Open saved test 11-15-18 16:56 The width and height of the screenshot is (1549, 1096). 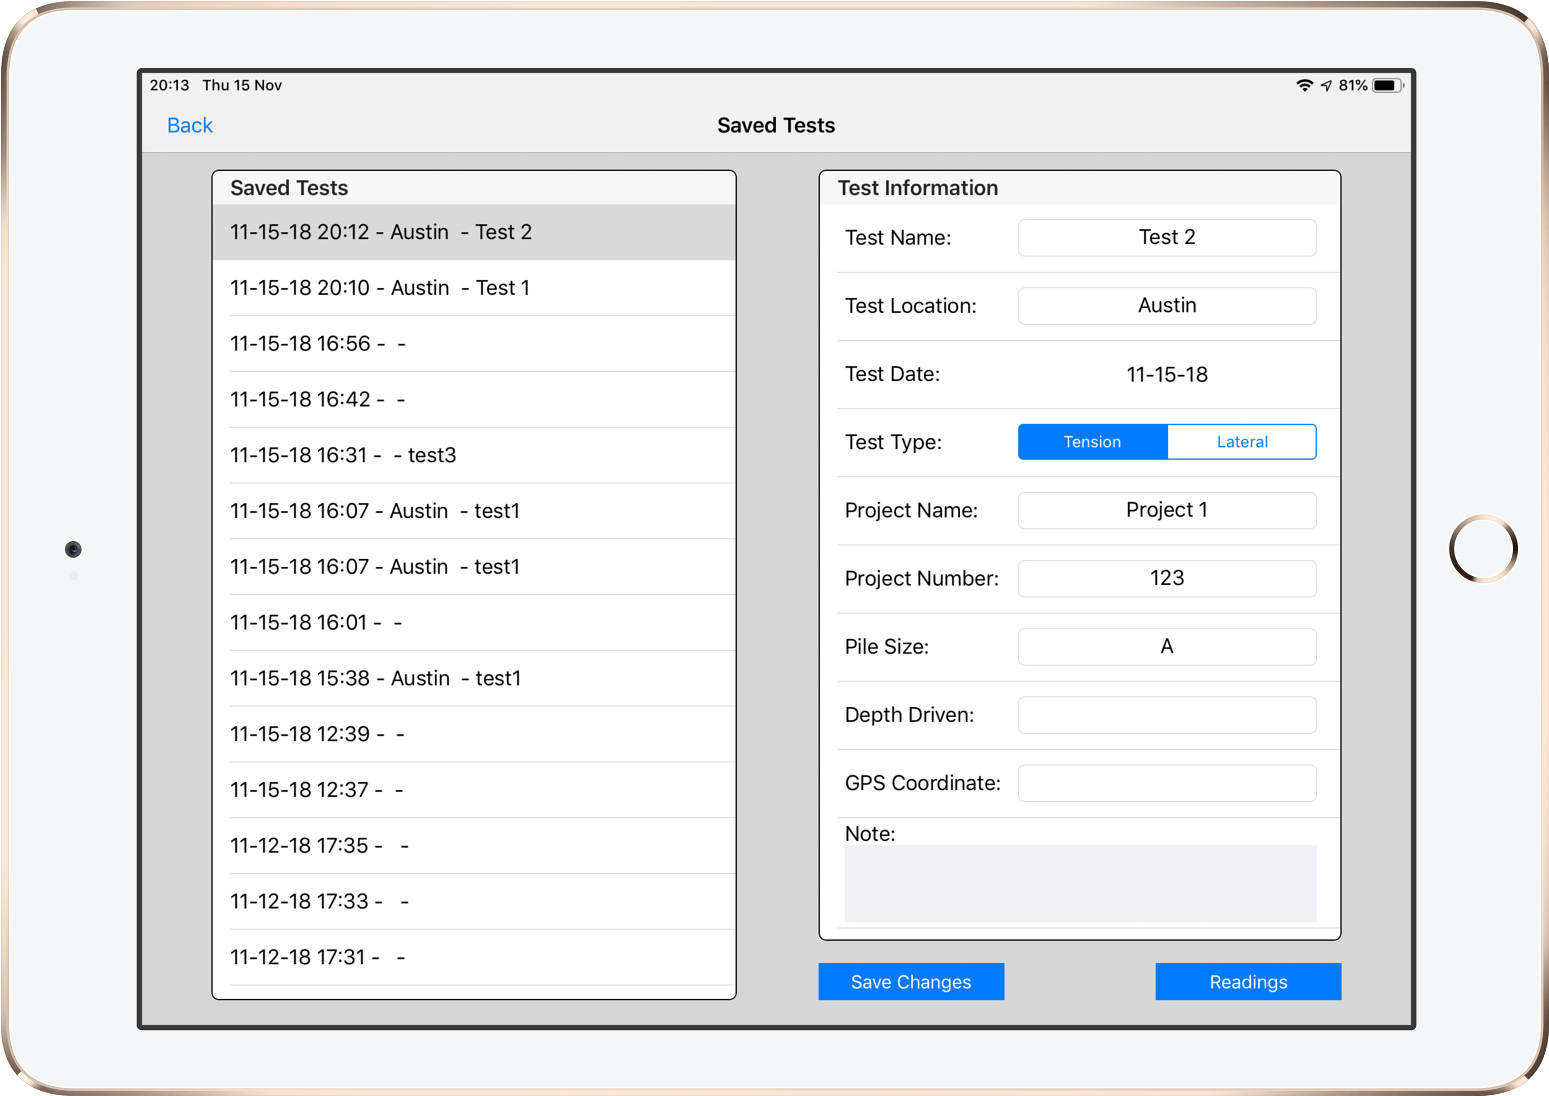[x=474, y=344]
